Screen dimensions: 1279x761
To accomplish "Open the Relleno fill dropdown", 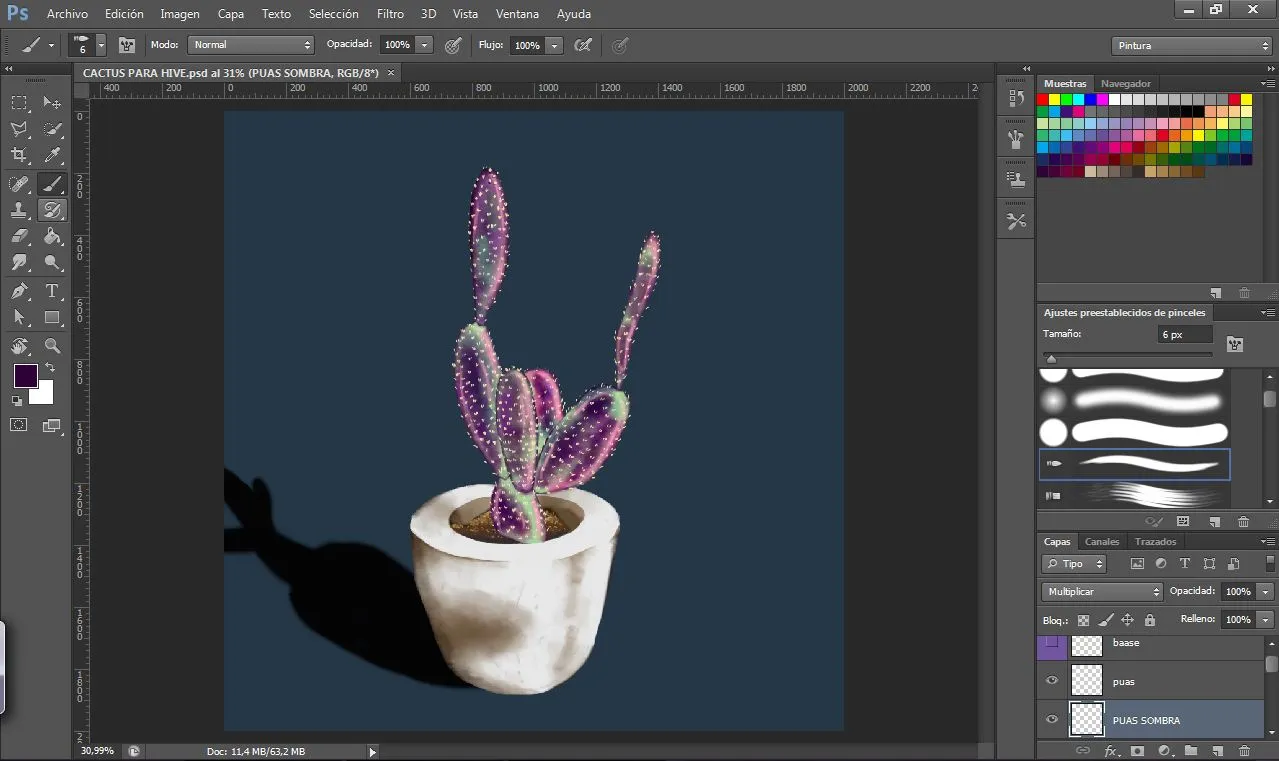I will (1266, 620).
